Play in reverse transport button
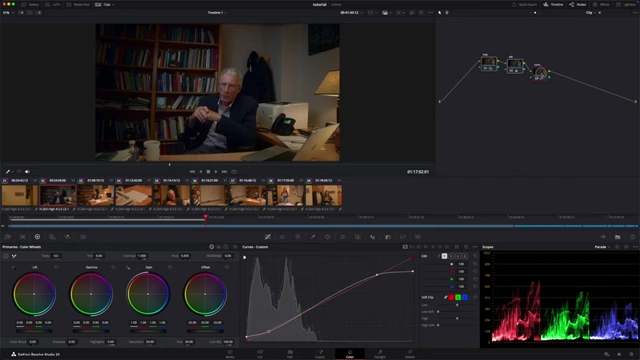Viewport: 640px width, 360px height. click(200, 171)
